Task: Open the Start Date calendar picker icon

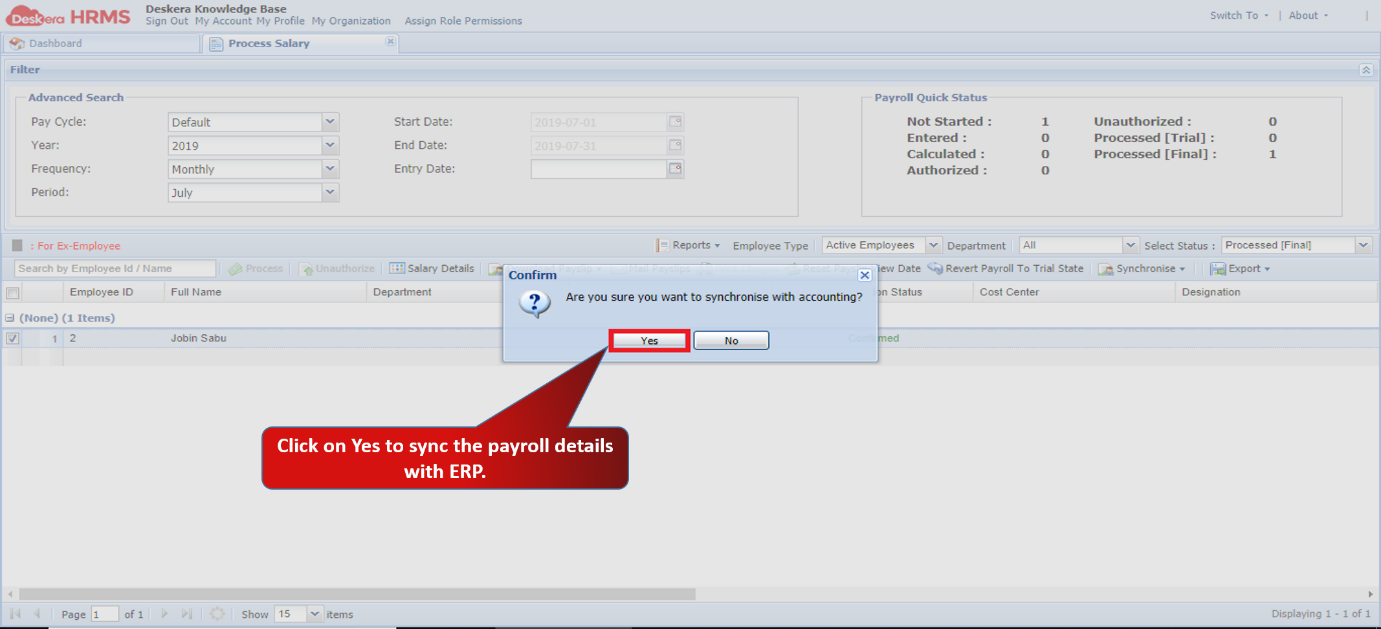Action: coord(676,122)
